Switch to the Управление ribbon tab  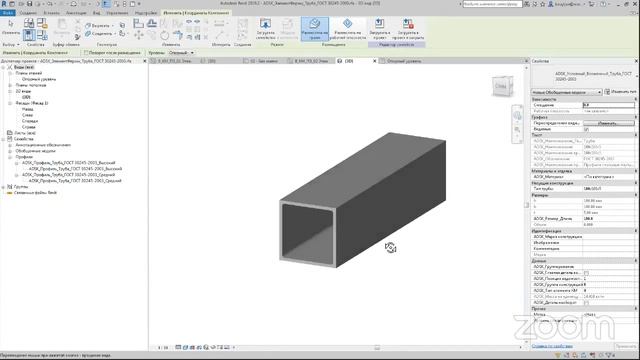[x=117, y=13]
